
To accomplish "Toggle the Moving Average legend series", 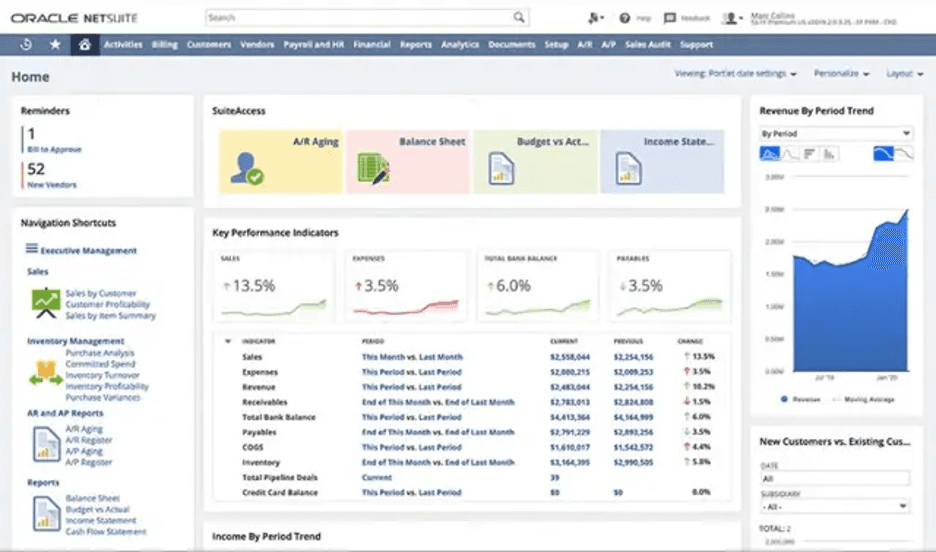I will [862, 399].
